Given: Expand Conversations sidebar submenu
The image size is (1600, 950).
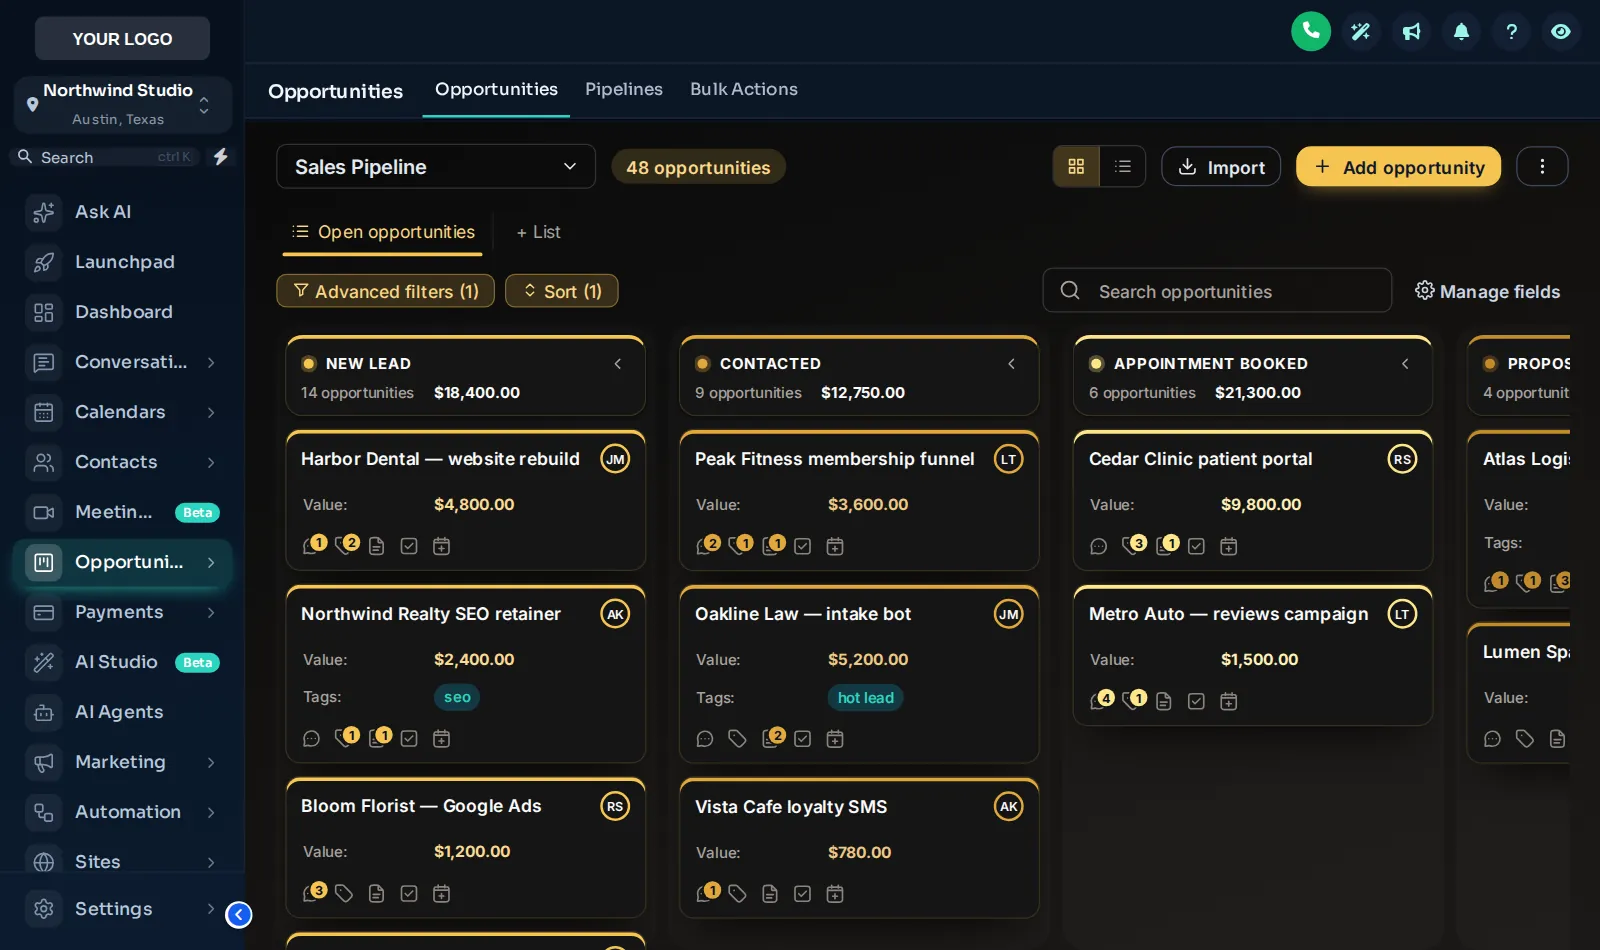Looking at the screenshot, I should click(x=211, y=362).
